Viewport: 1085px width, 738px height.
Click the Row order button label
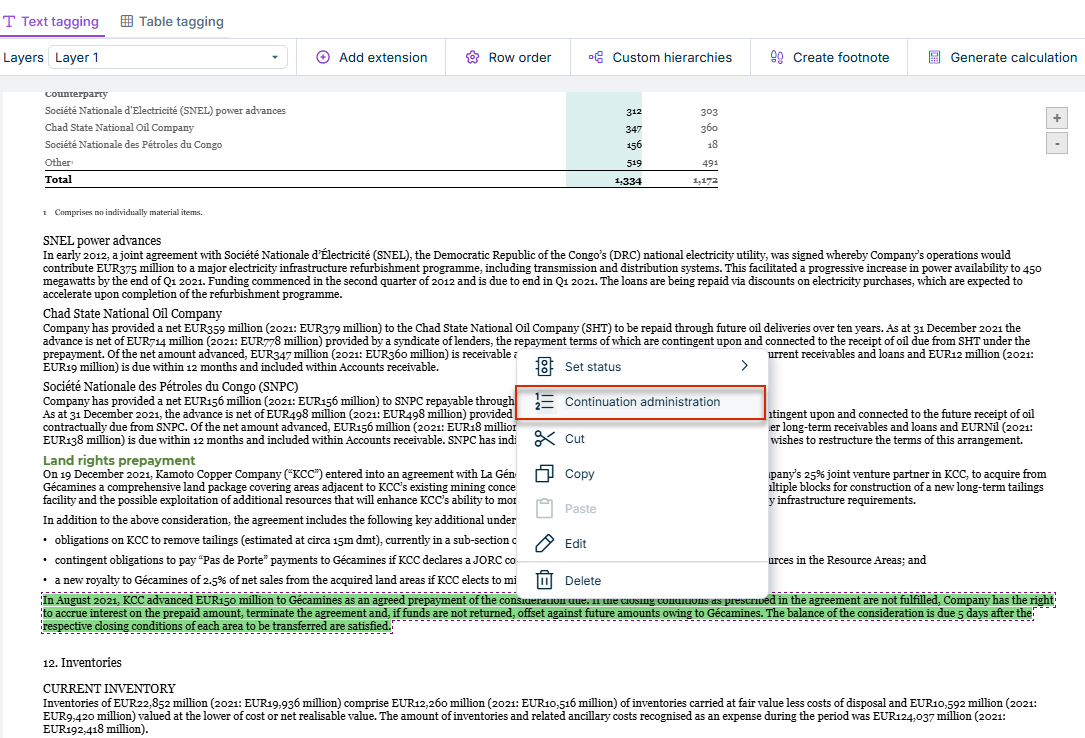click(x=520, y=57)
